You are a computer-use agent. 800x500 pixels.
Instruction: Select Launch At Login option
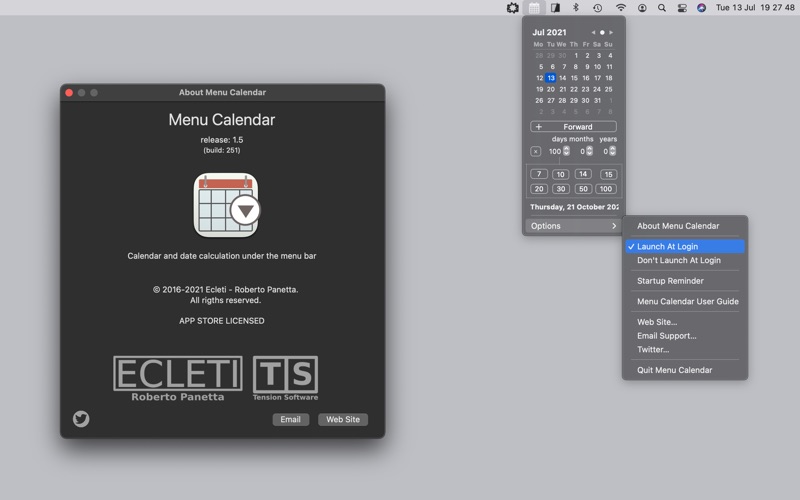tap(685, 246)
